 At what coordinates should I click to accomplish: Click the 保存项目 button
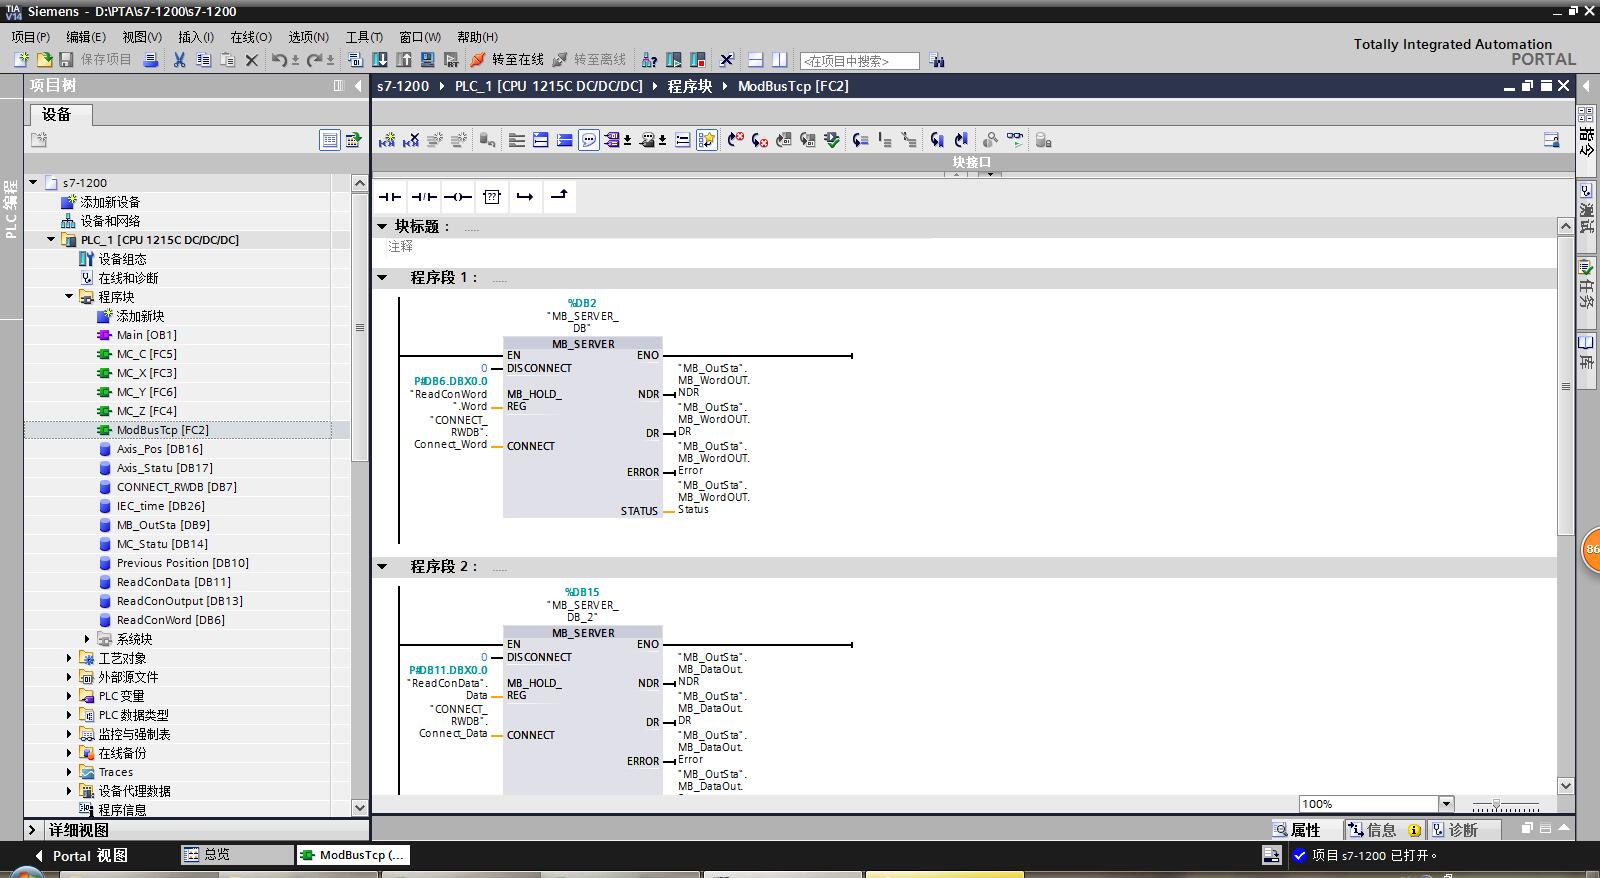coord(96,60)
